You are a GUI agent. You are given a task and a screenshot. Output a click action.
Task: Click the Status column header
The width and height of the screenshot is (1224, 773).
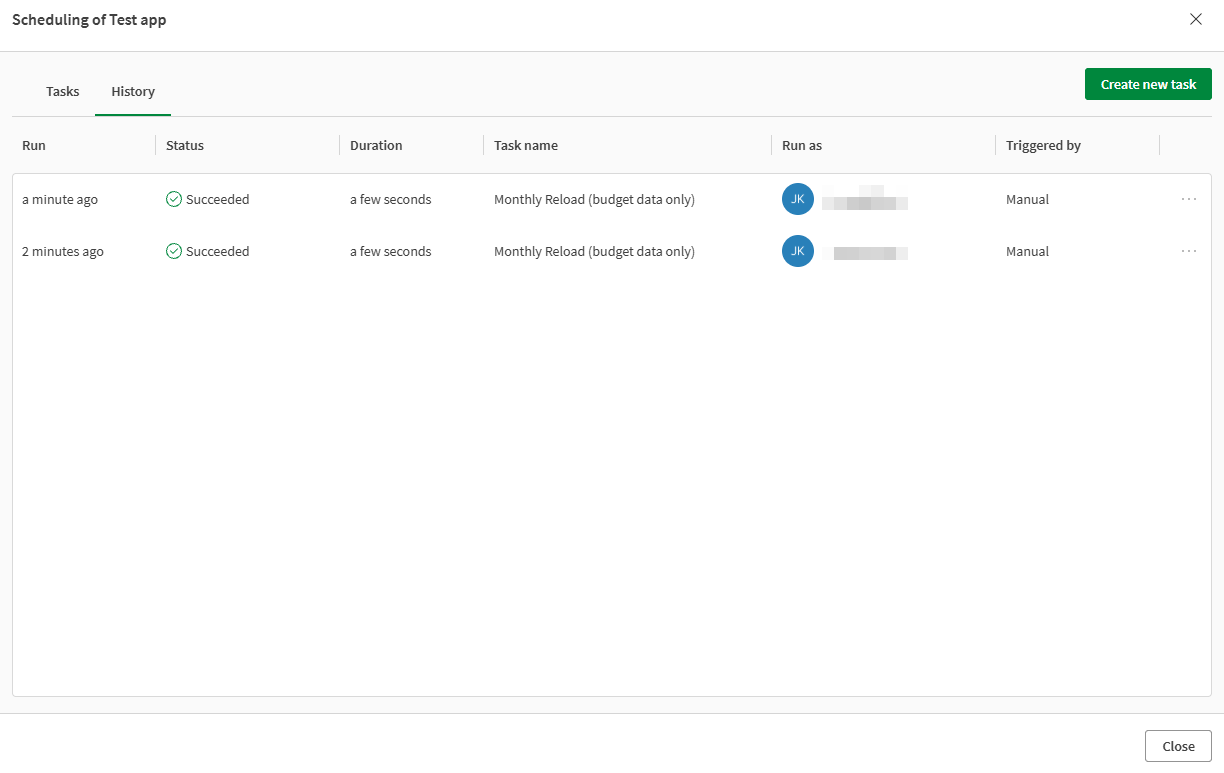pyautogui.click(x=184, y=145)
